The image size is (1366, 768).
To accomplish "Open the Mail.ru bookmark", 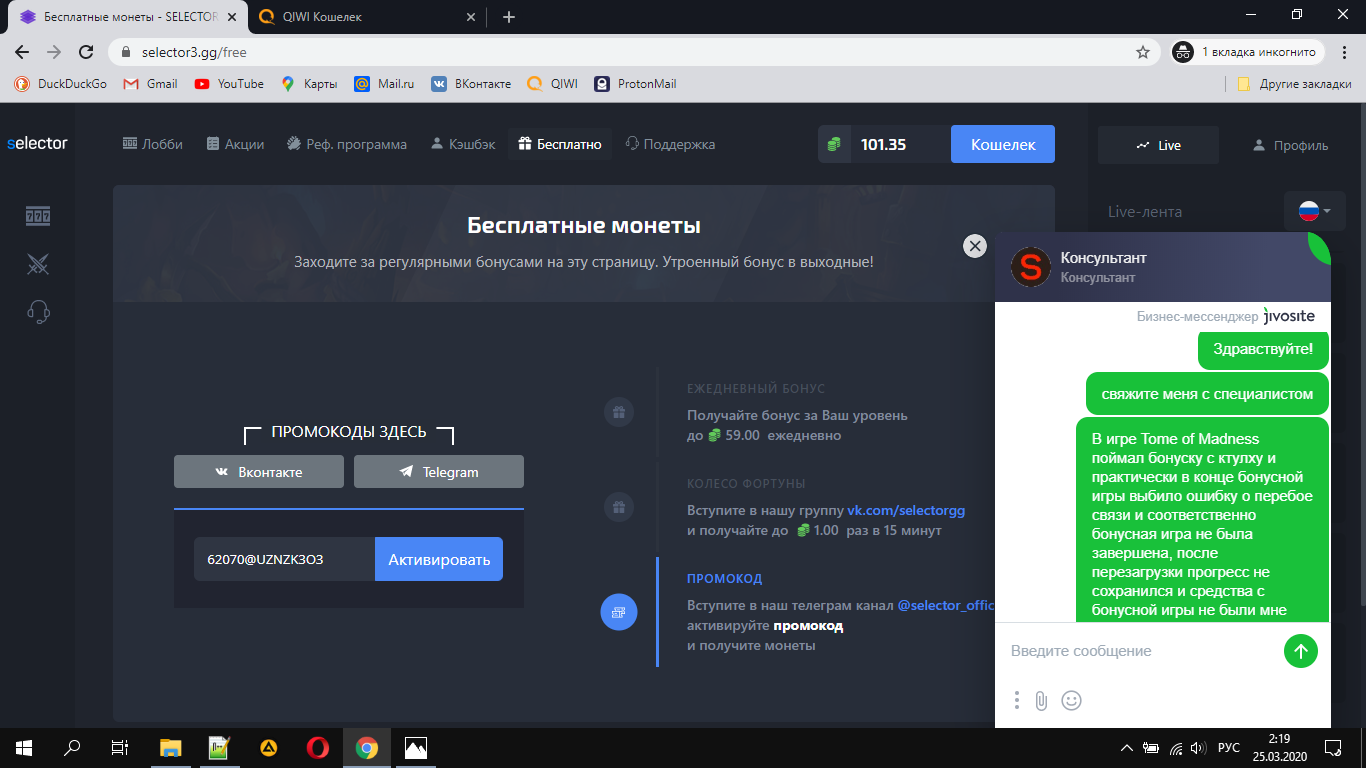I will [x=385, y=84].
